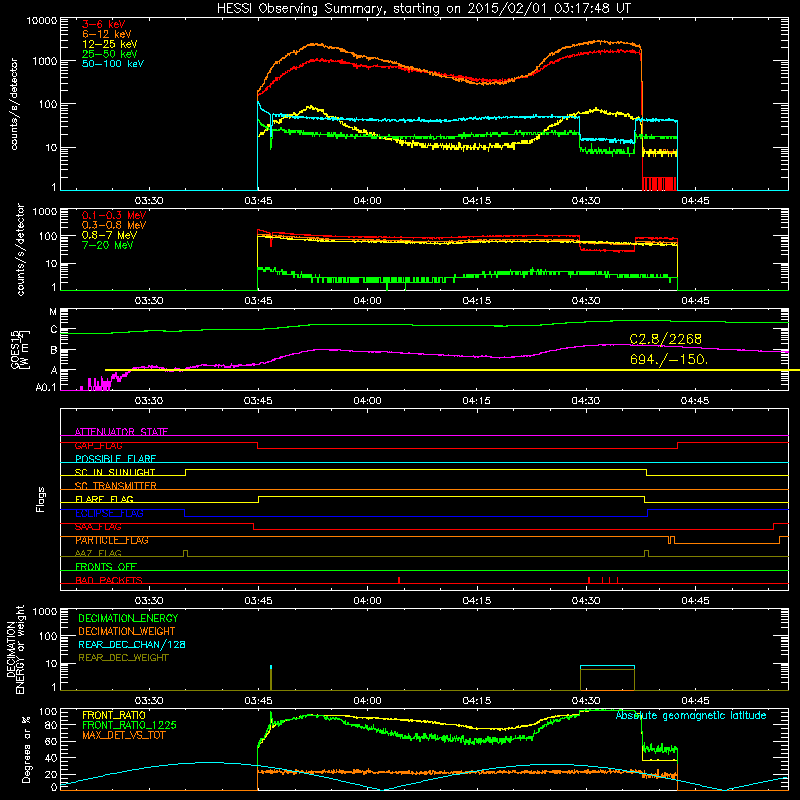The image size is (800, 800).
Task: Click the 694./-150. position annotation
Action: click(x=669, y=359)
